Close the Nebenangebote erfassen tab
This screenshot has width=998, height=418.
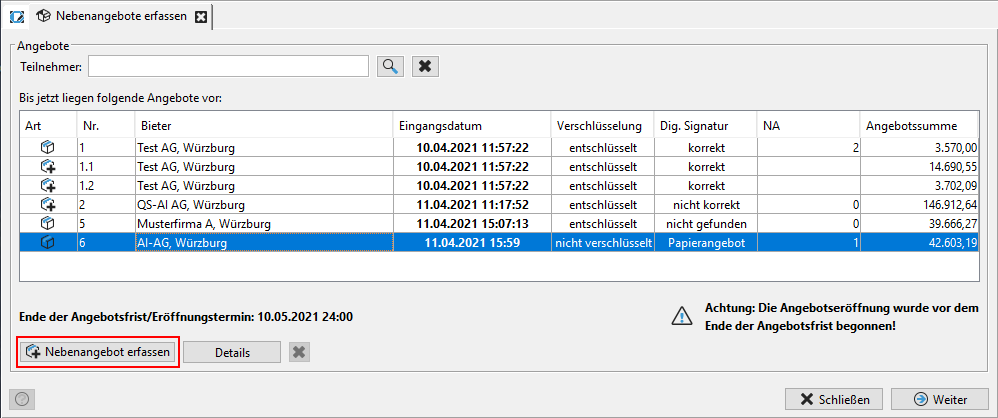[200, 17]
